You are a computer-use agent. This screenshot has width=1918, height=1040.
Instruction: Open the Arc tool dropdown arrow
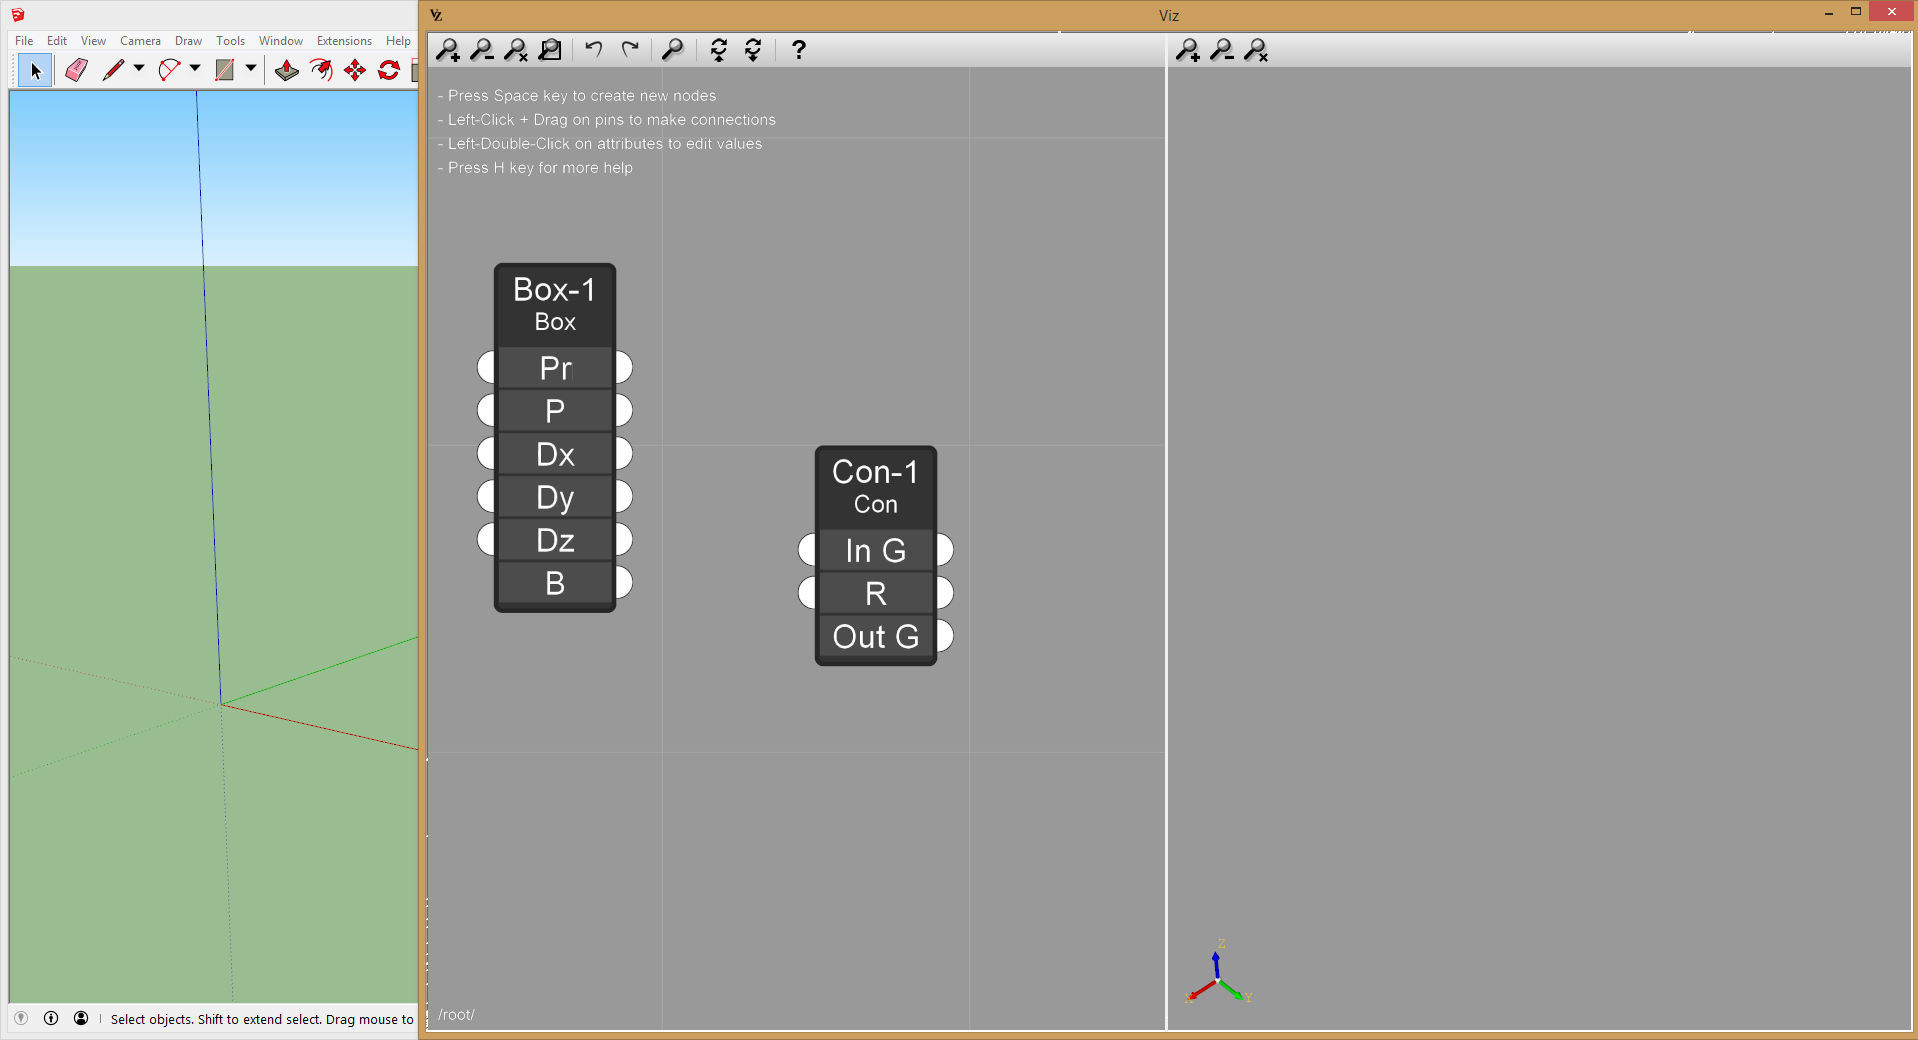pyautogui.click(x=195, y=69)
